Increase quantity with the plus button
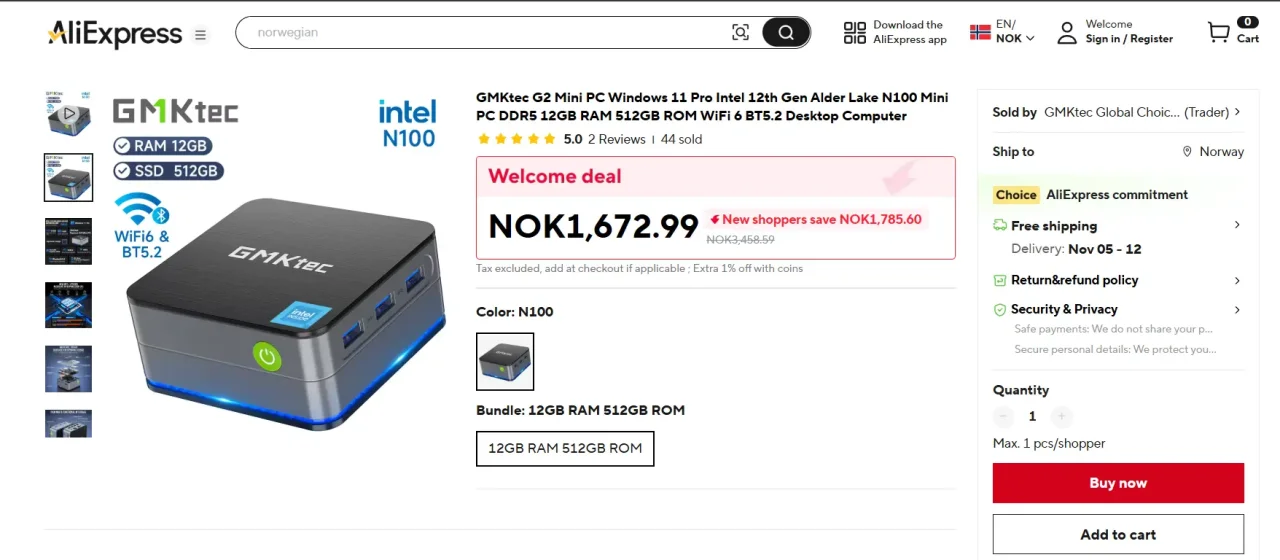Image resolution: width=1280 pixels, height=560 pixels. click(1062, 416)
